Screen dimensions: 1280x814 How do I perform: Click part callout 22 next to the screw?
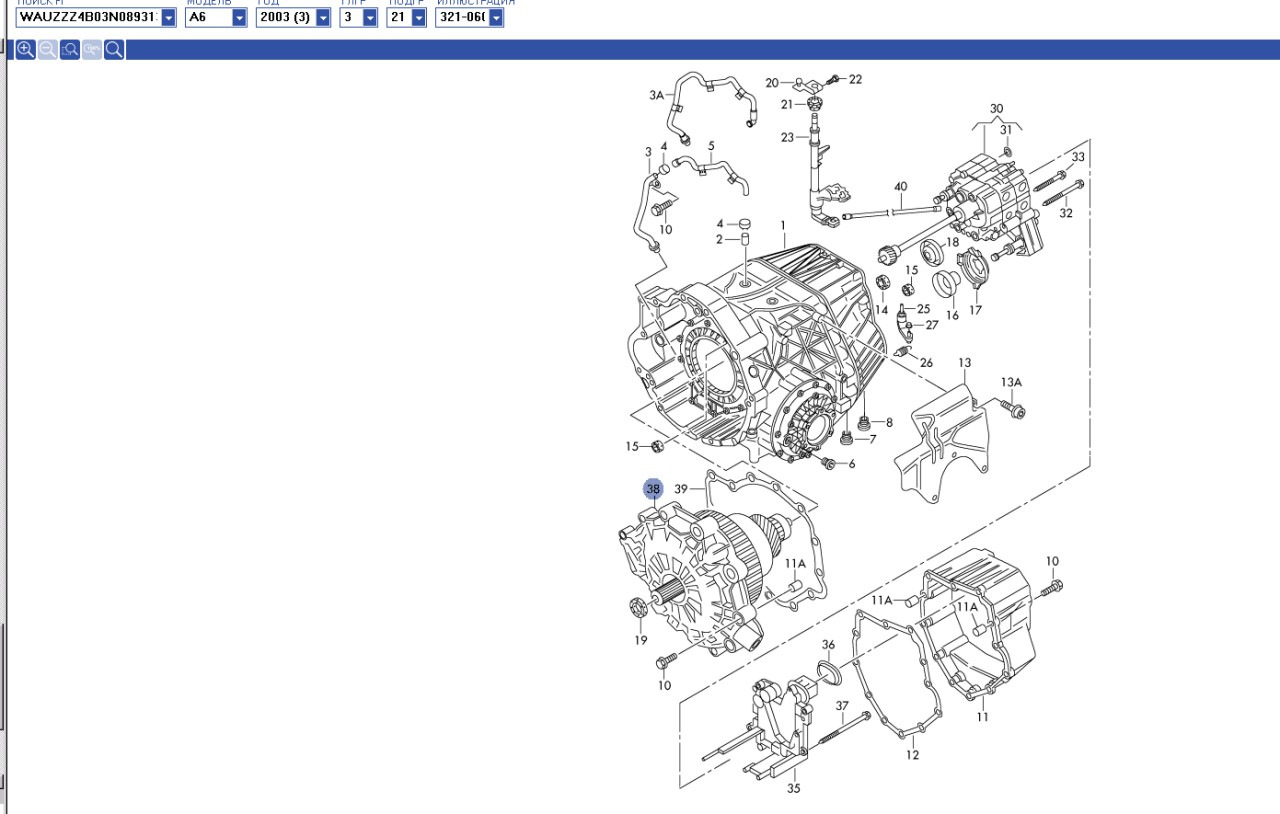click(855, 79)
